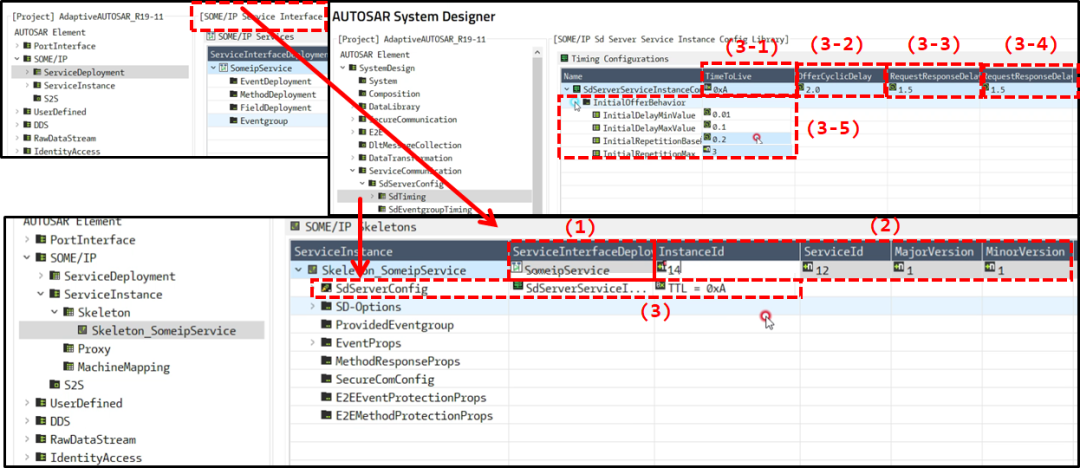Click the SecureComConfig folder icon
Image resolution: width=1080 pixels, height=468 pixels.
tap(326, 380)
